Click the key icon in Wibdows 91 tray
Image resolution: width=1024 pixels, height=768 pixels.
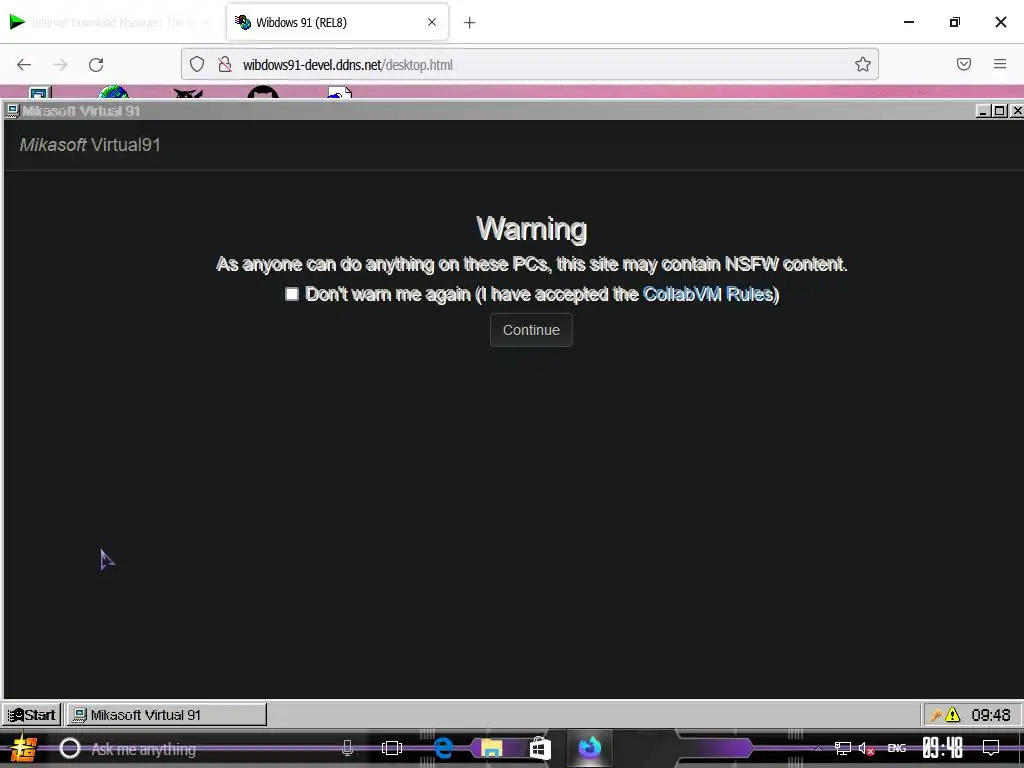click(935, 715)
